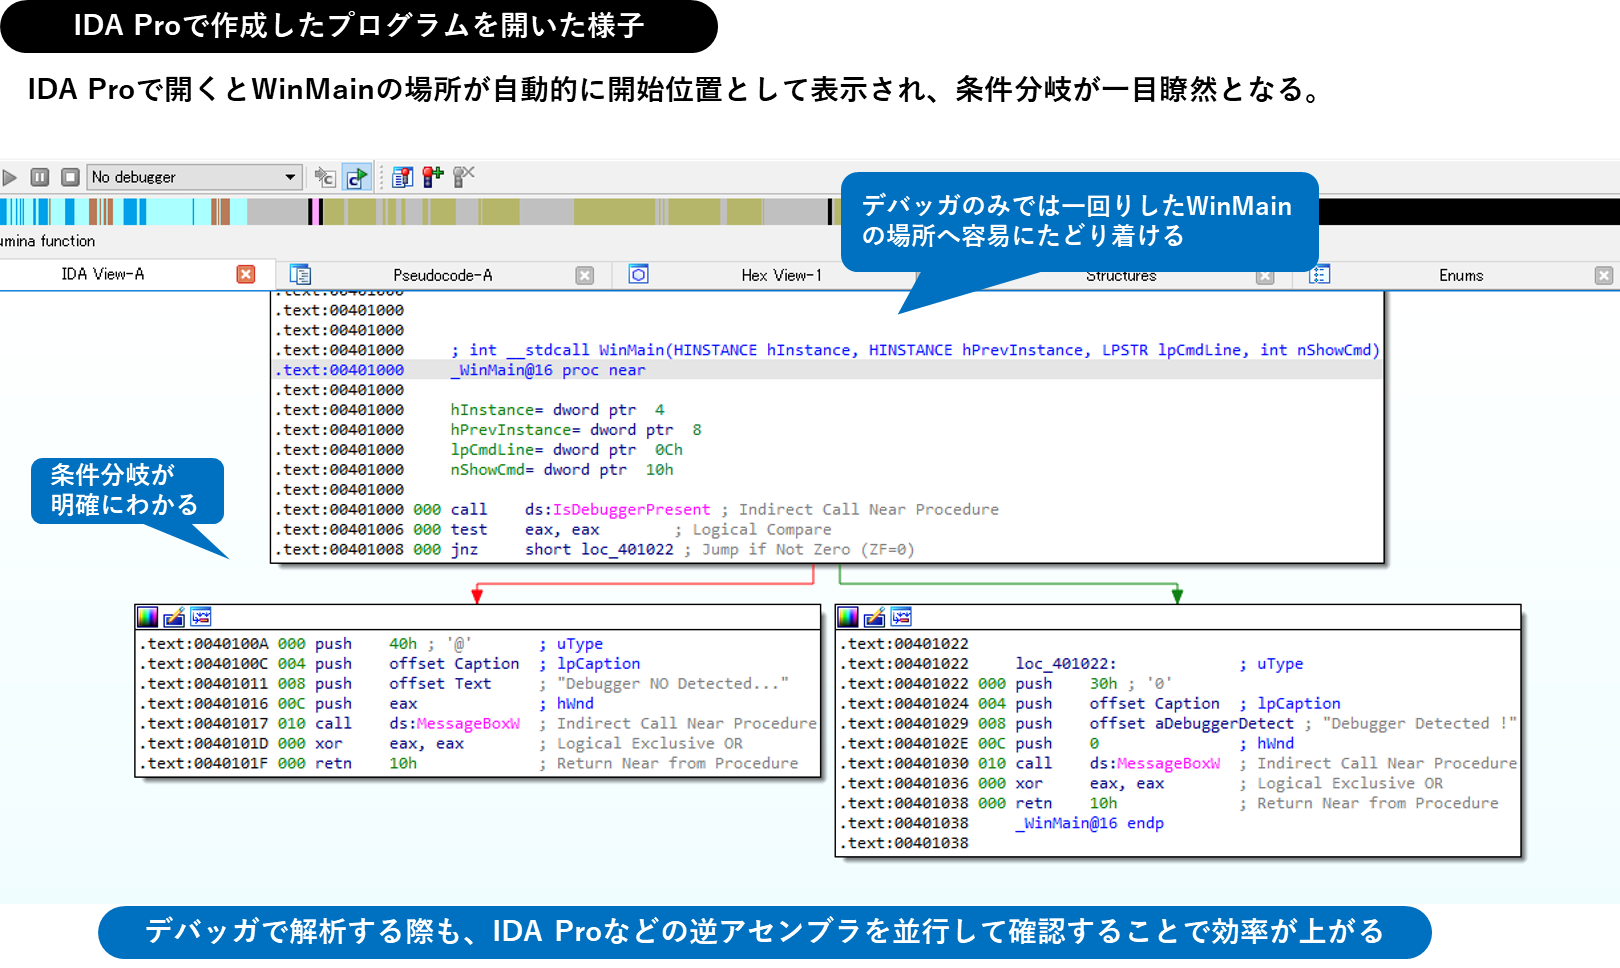This screenshot has height=968, width=1620.
Task: Click the Pseudocode-A tab document icon
Action: tap(300, 275)
